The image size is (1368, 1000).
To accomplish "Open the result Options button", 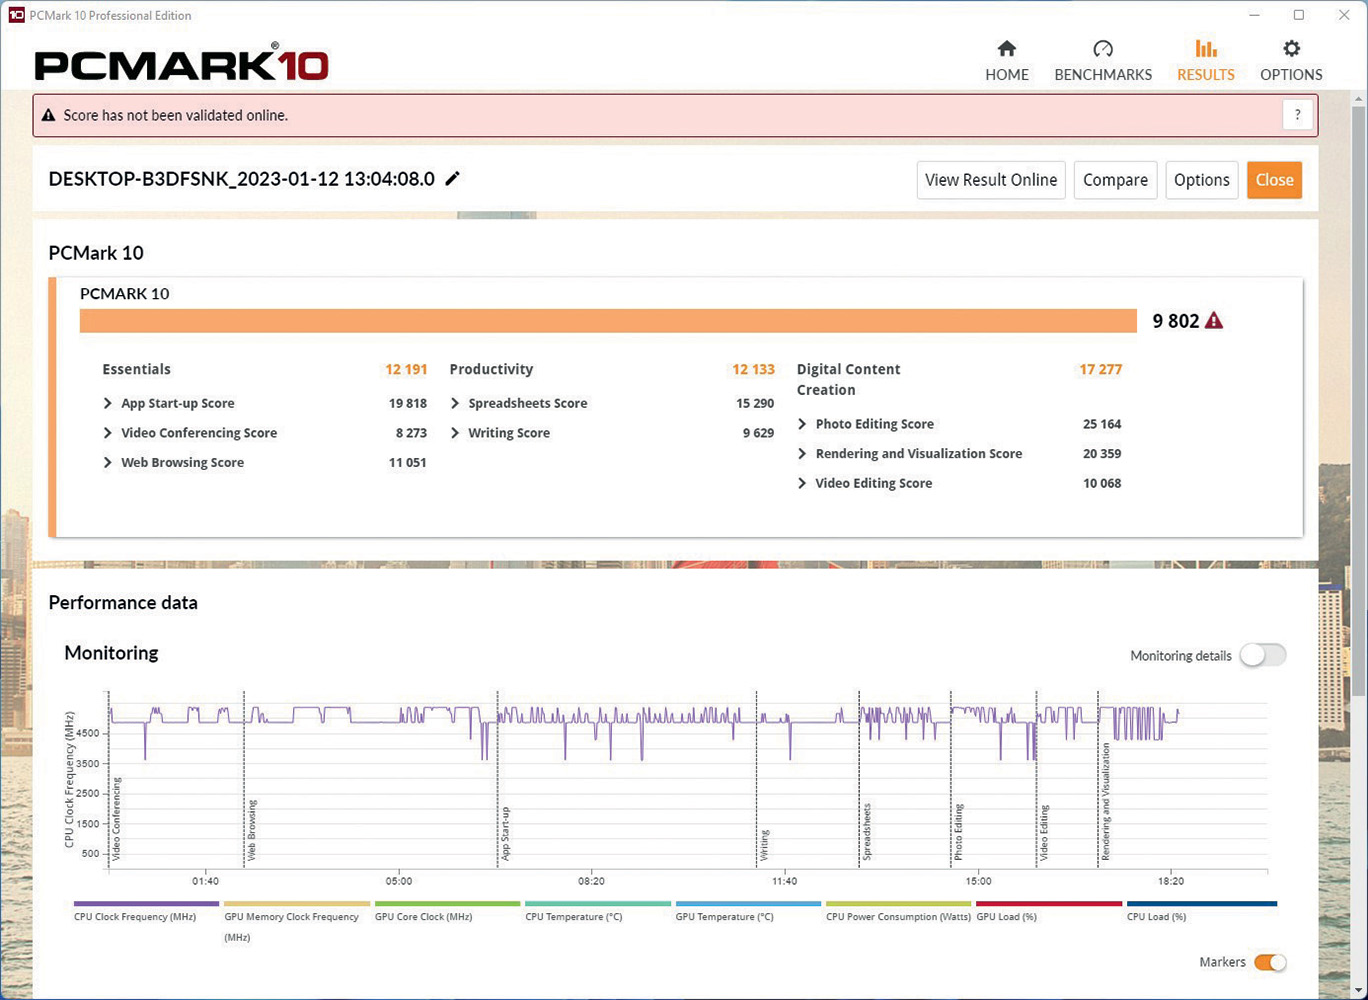I will pos(1201,180).
